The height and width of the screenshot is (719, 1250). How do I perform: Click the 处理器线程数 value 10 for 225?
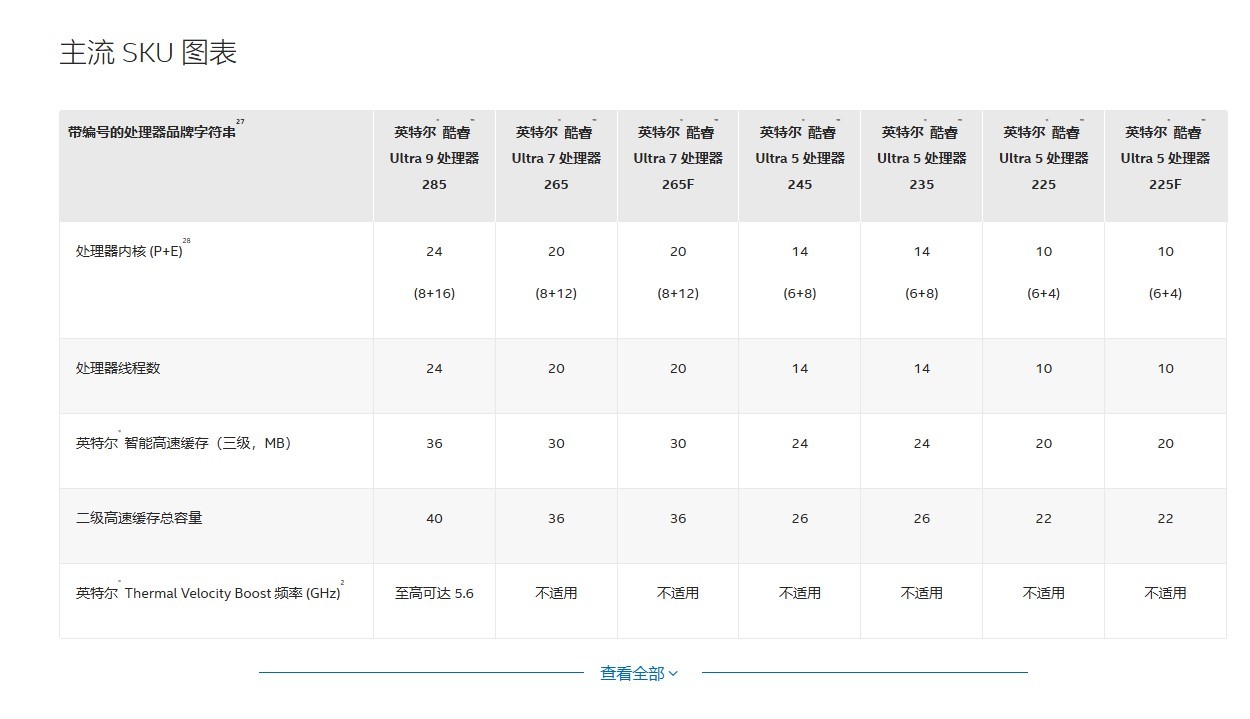pyautogui.click(x=1044, y=368)
